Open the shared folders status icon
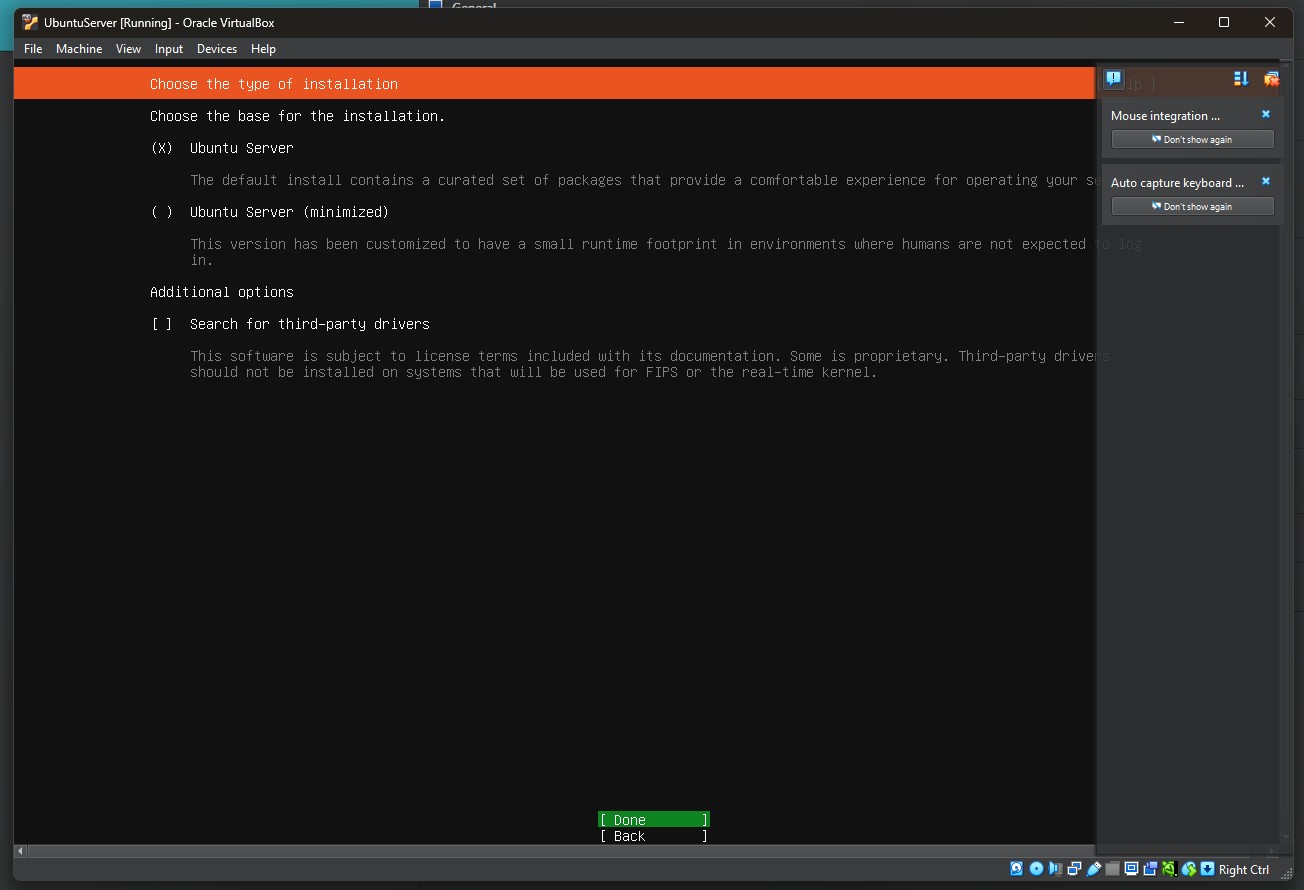 tap(1112, 869)
